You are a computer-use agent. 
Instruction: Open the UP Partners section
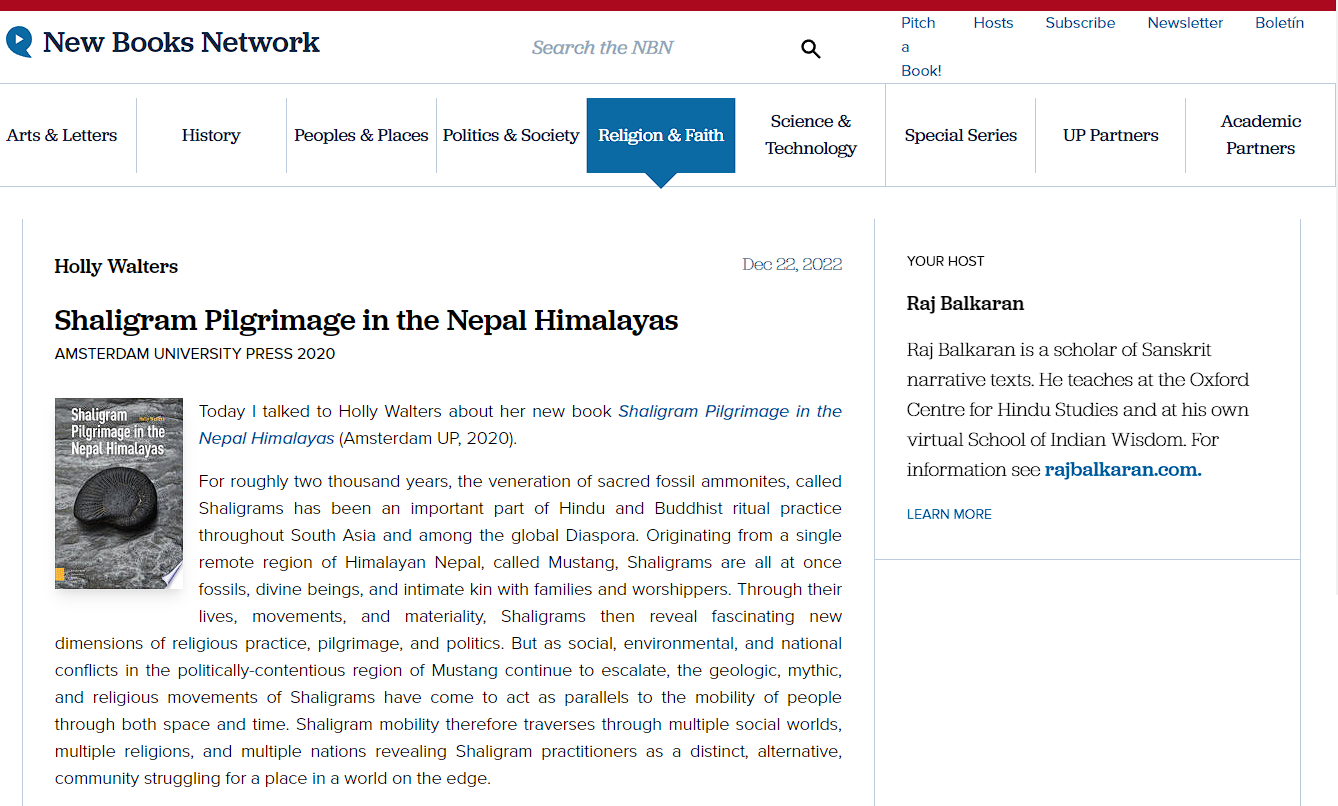pyautogui.click(x=1110, y=135)
